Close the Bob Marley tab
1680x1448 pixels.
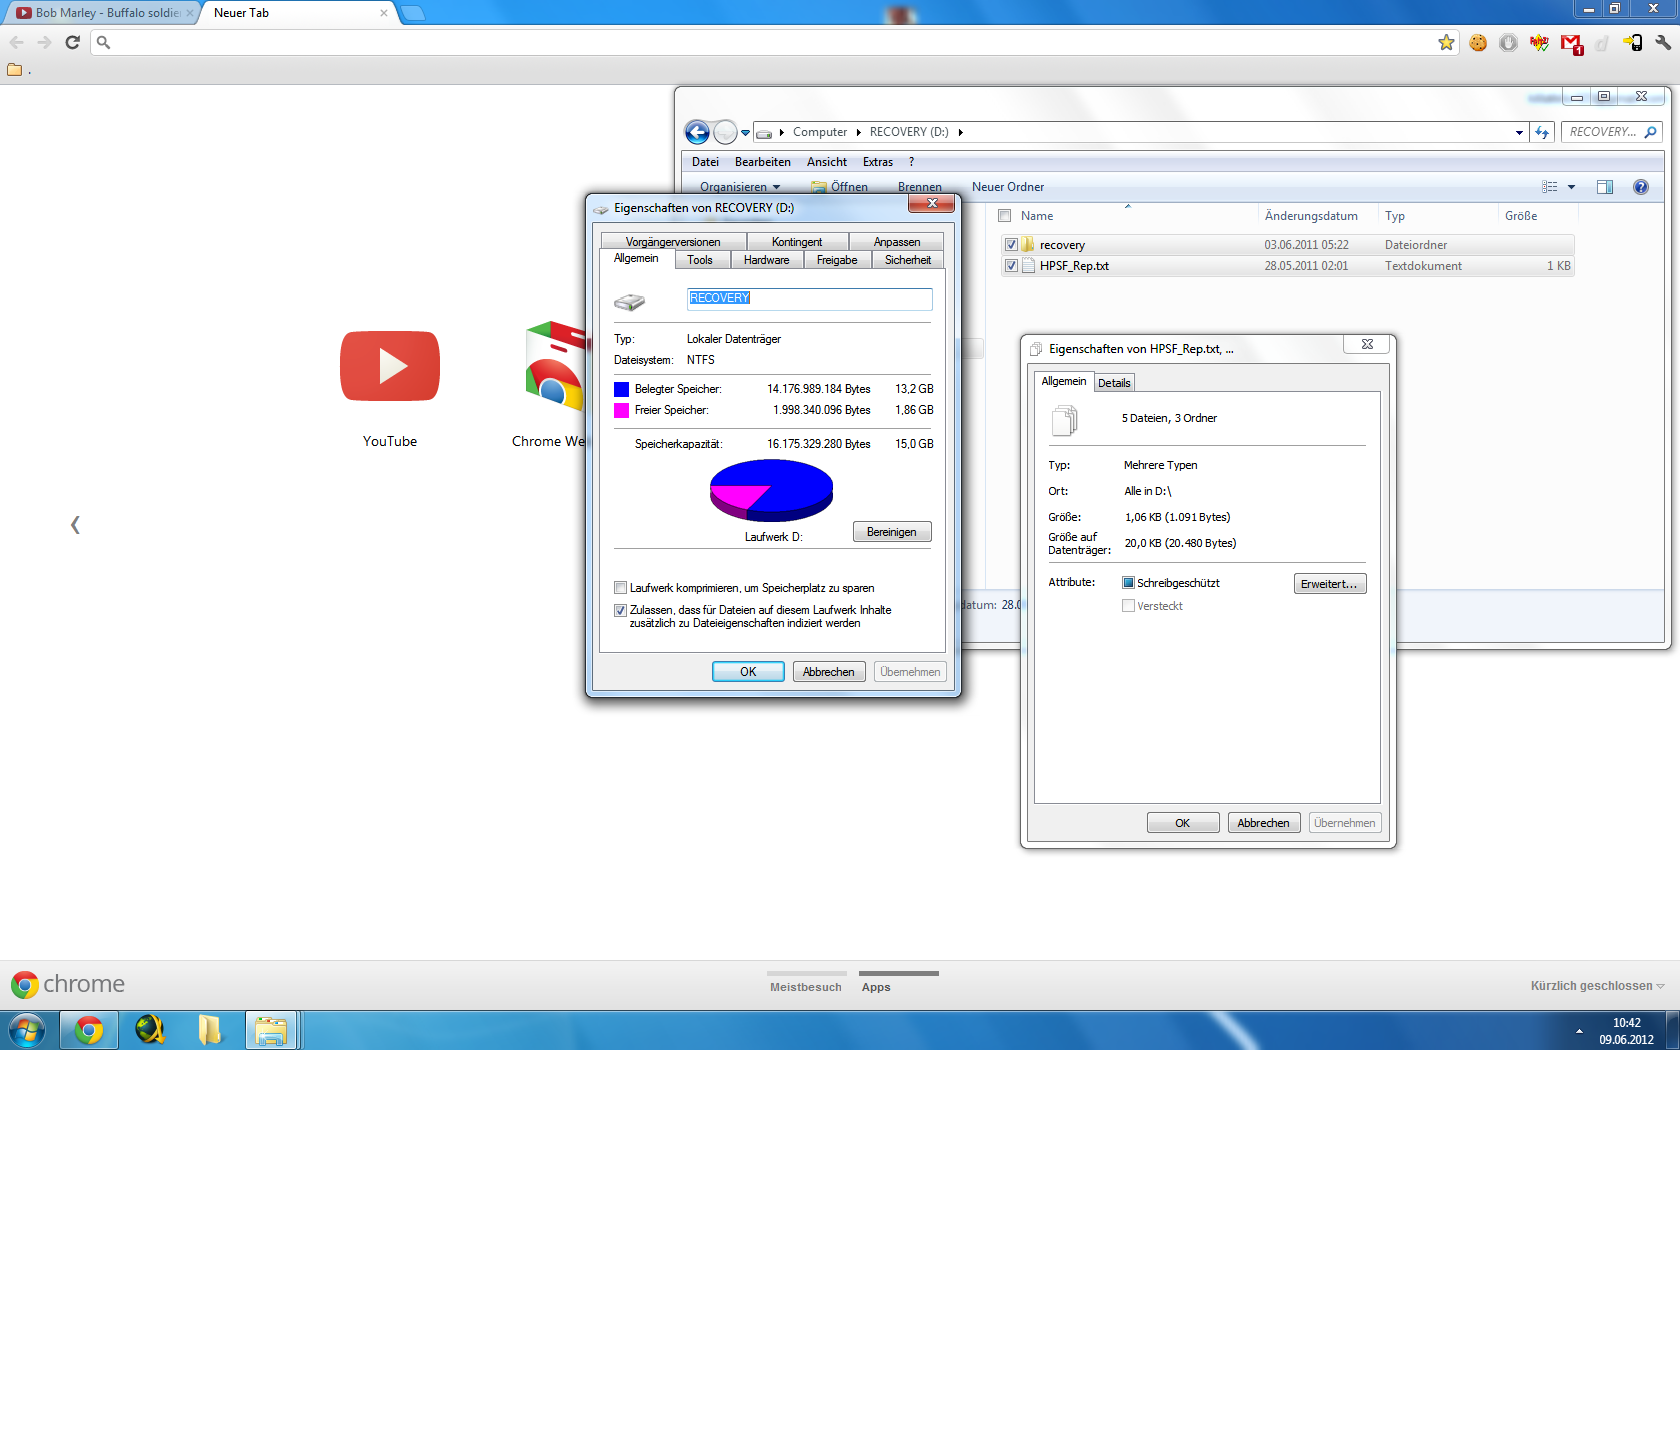(x=190, y=13)
